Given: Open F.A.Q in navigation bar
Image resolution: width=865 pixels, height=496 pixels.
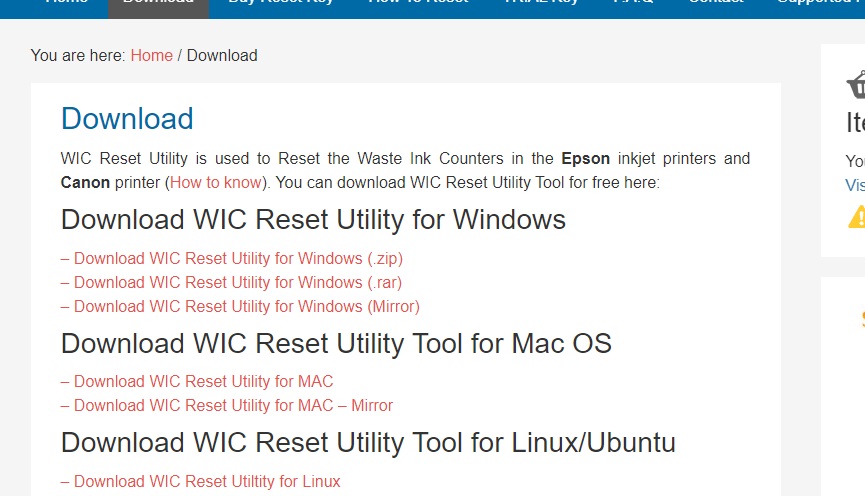Looking at the screenshot, I should coord(633,4).
